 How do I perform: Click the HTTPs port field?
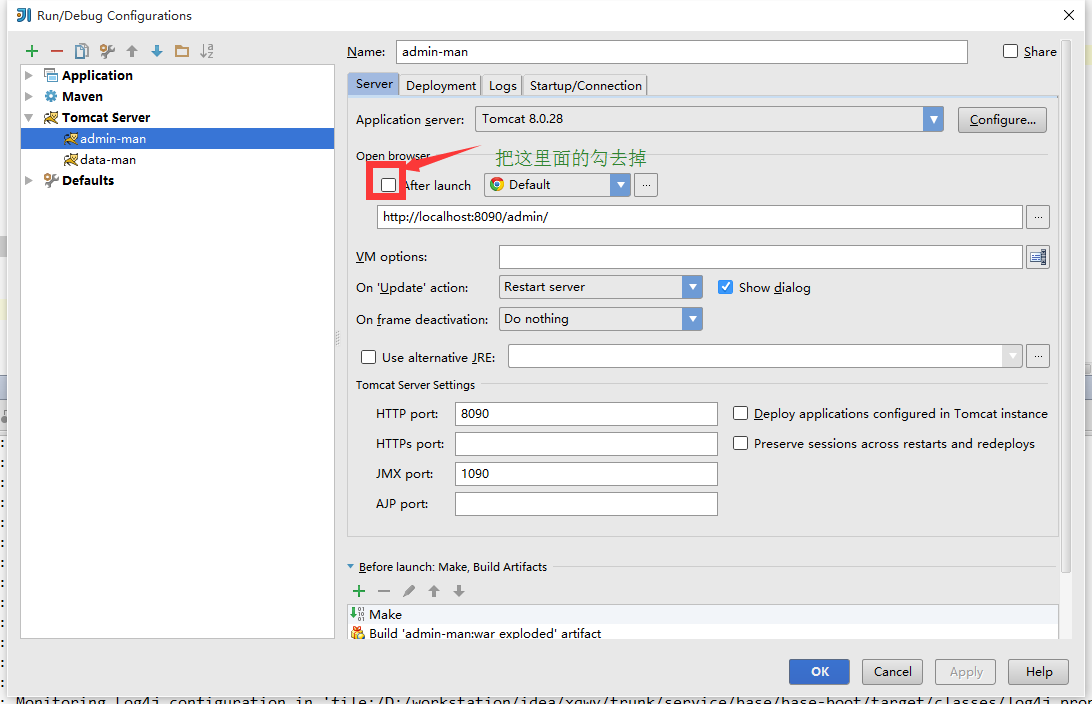coord(586,444)
